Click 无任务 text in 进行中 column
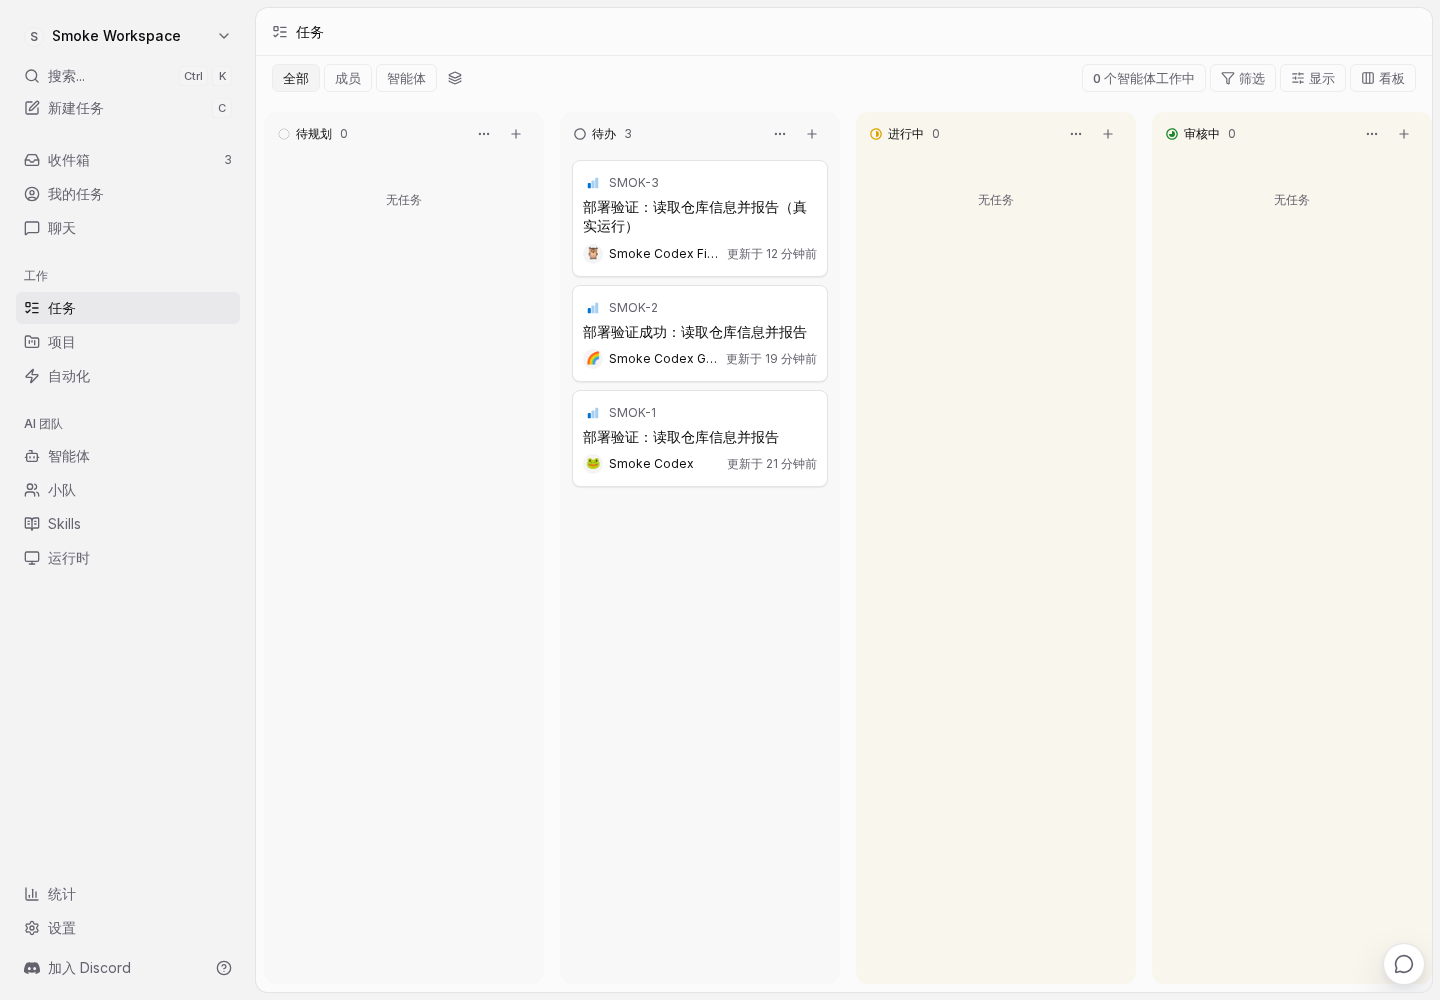 tap(996, 200)
